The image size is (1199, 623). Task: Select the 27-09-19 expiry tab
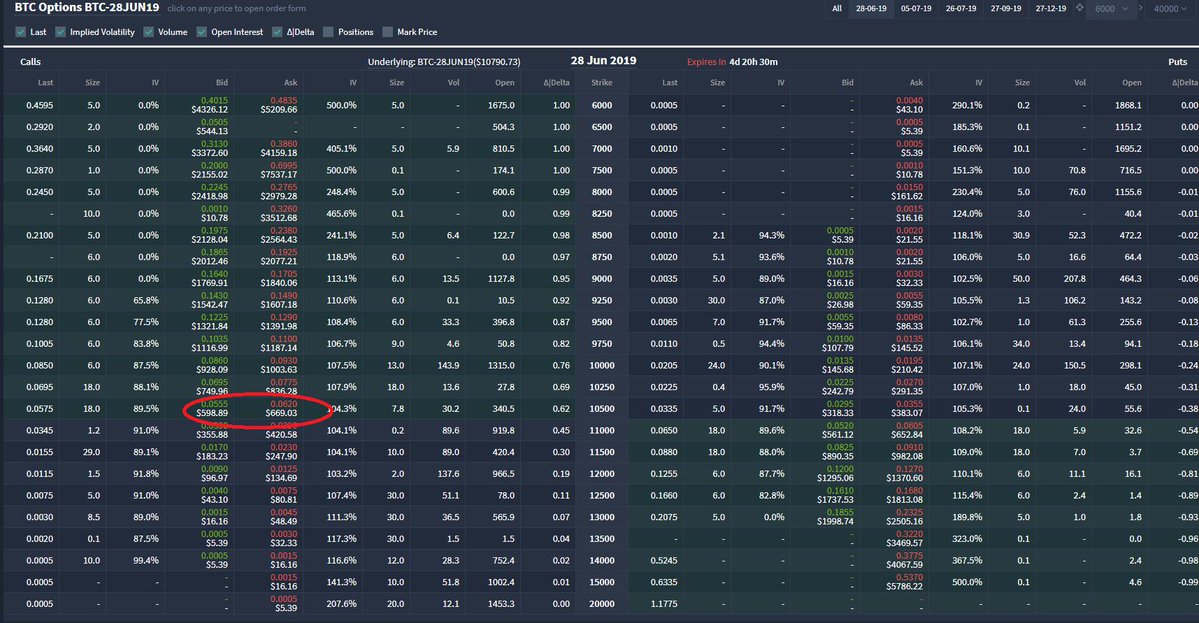[x=1006, y=8]
